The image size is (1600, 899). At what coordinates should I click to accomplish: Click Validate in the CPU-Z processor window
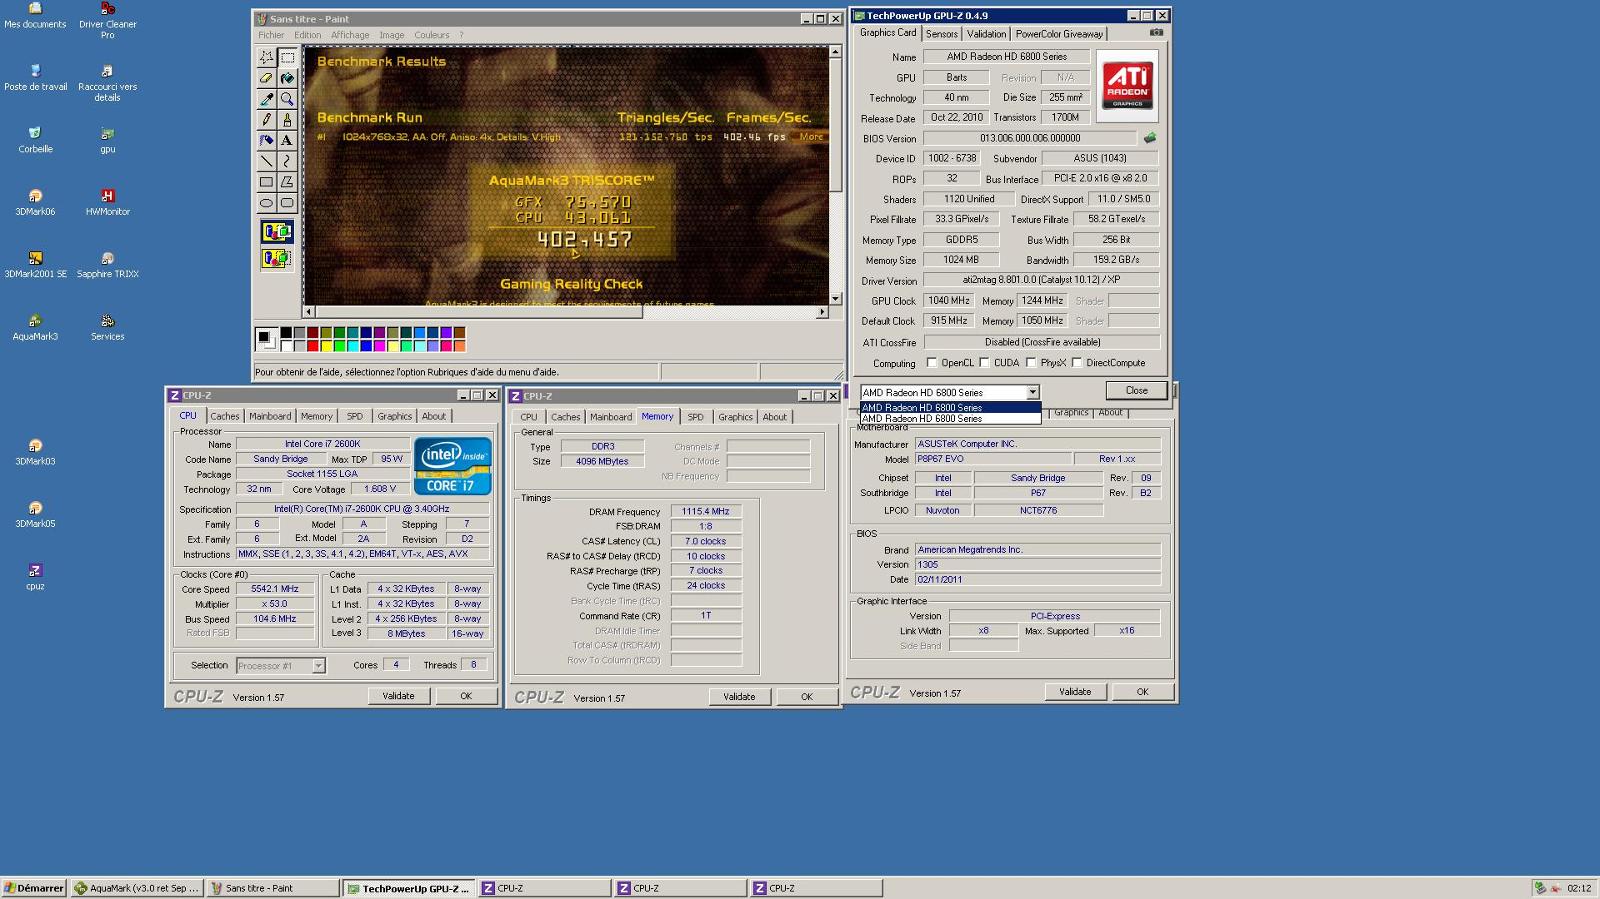coord(398,696)
